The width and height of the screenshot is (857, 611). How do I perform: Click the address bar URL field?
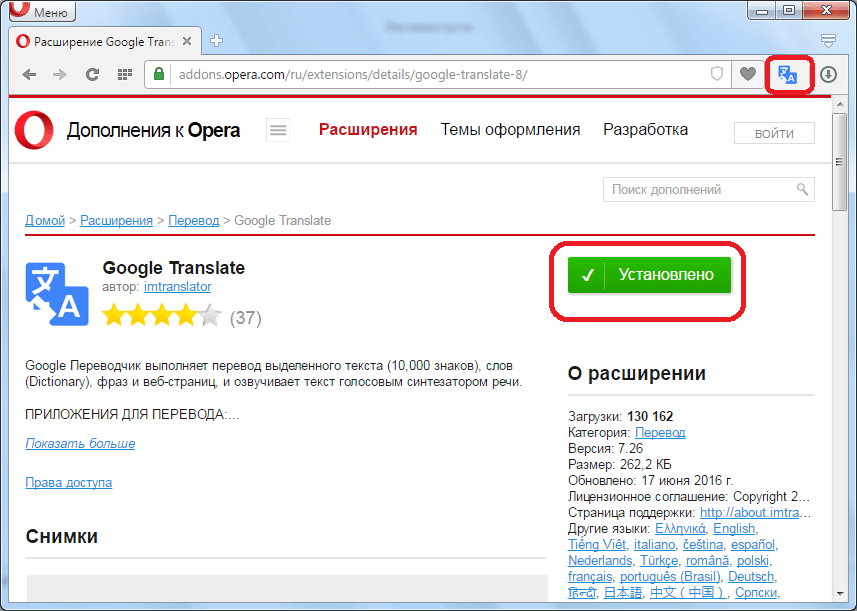[437, 74]
